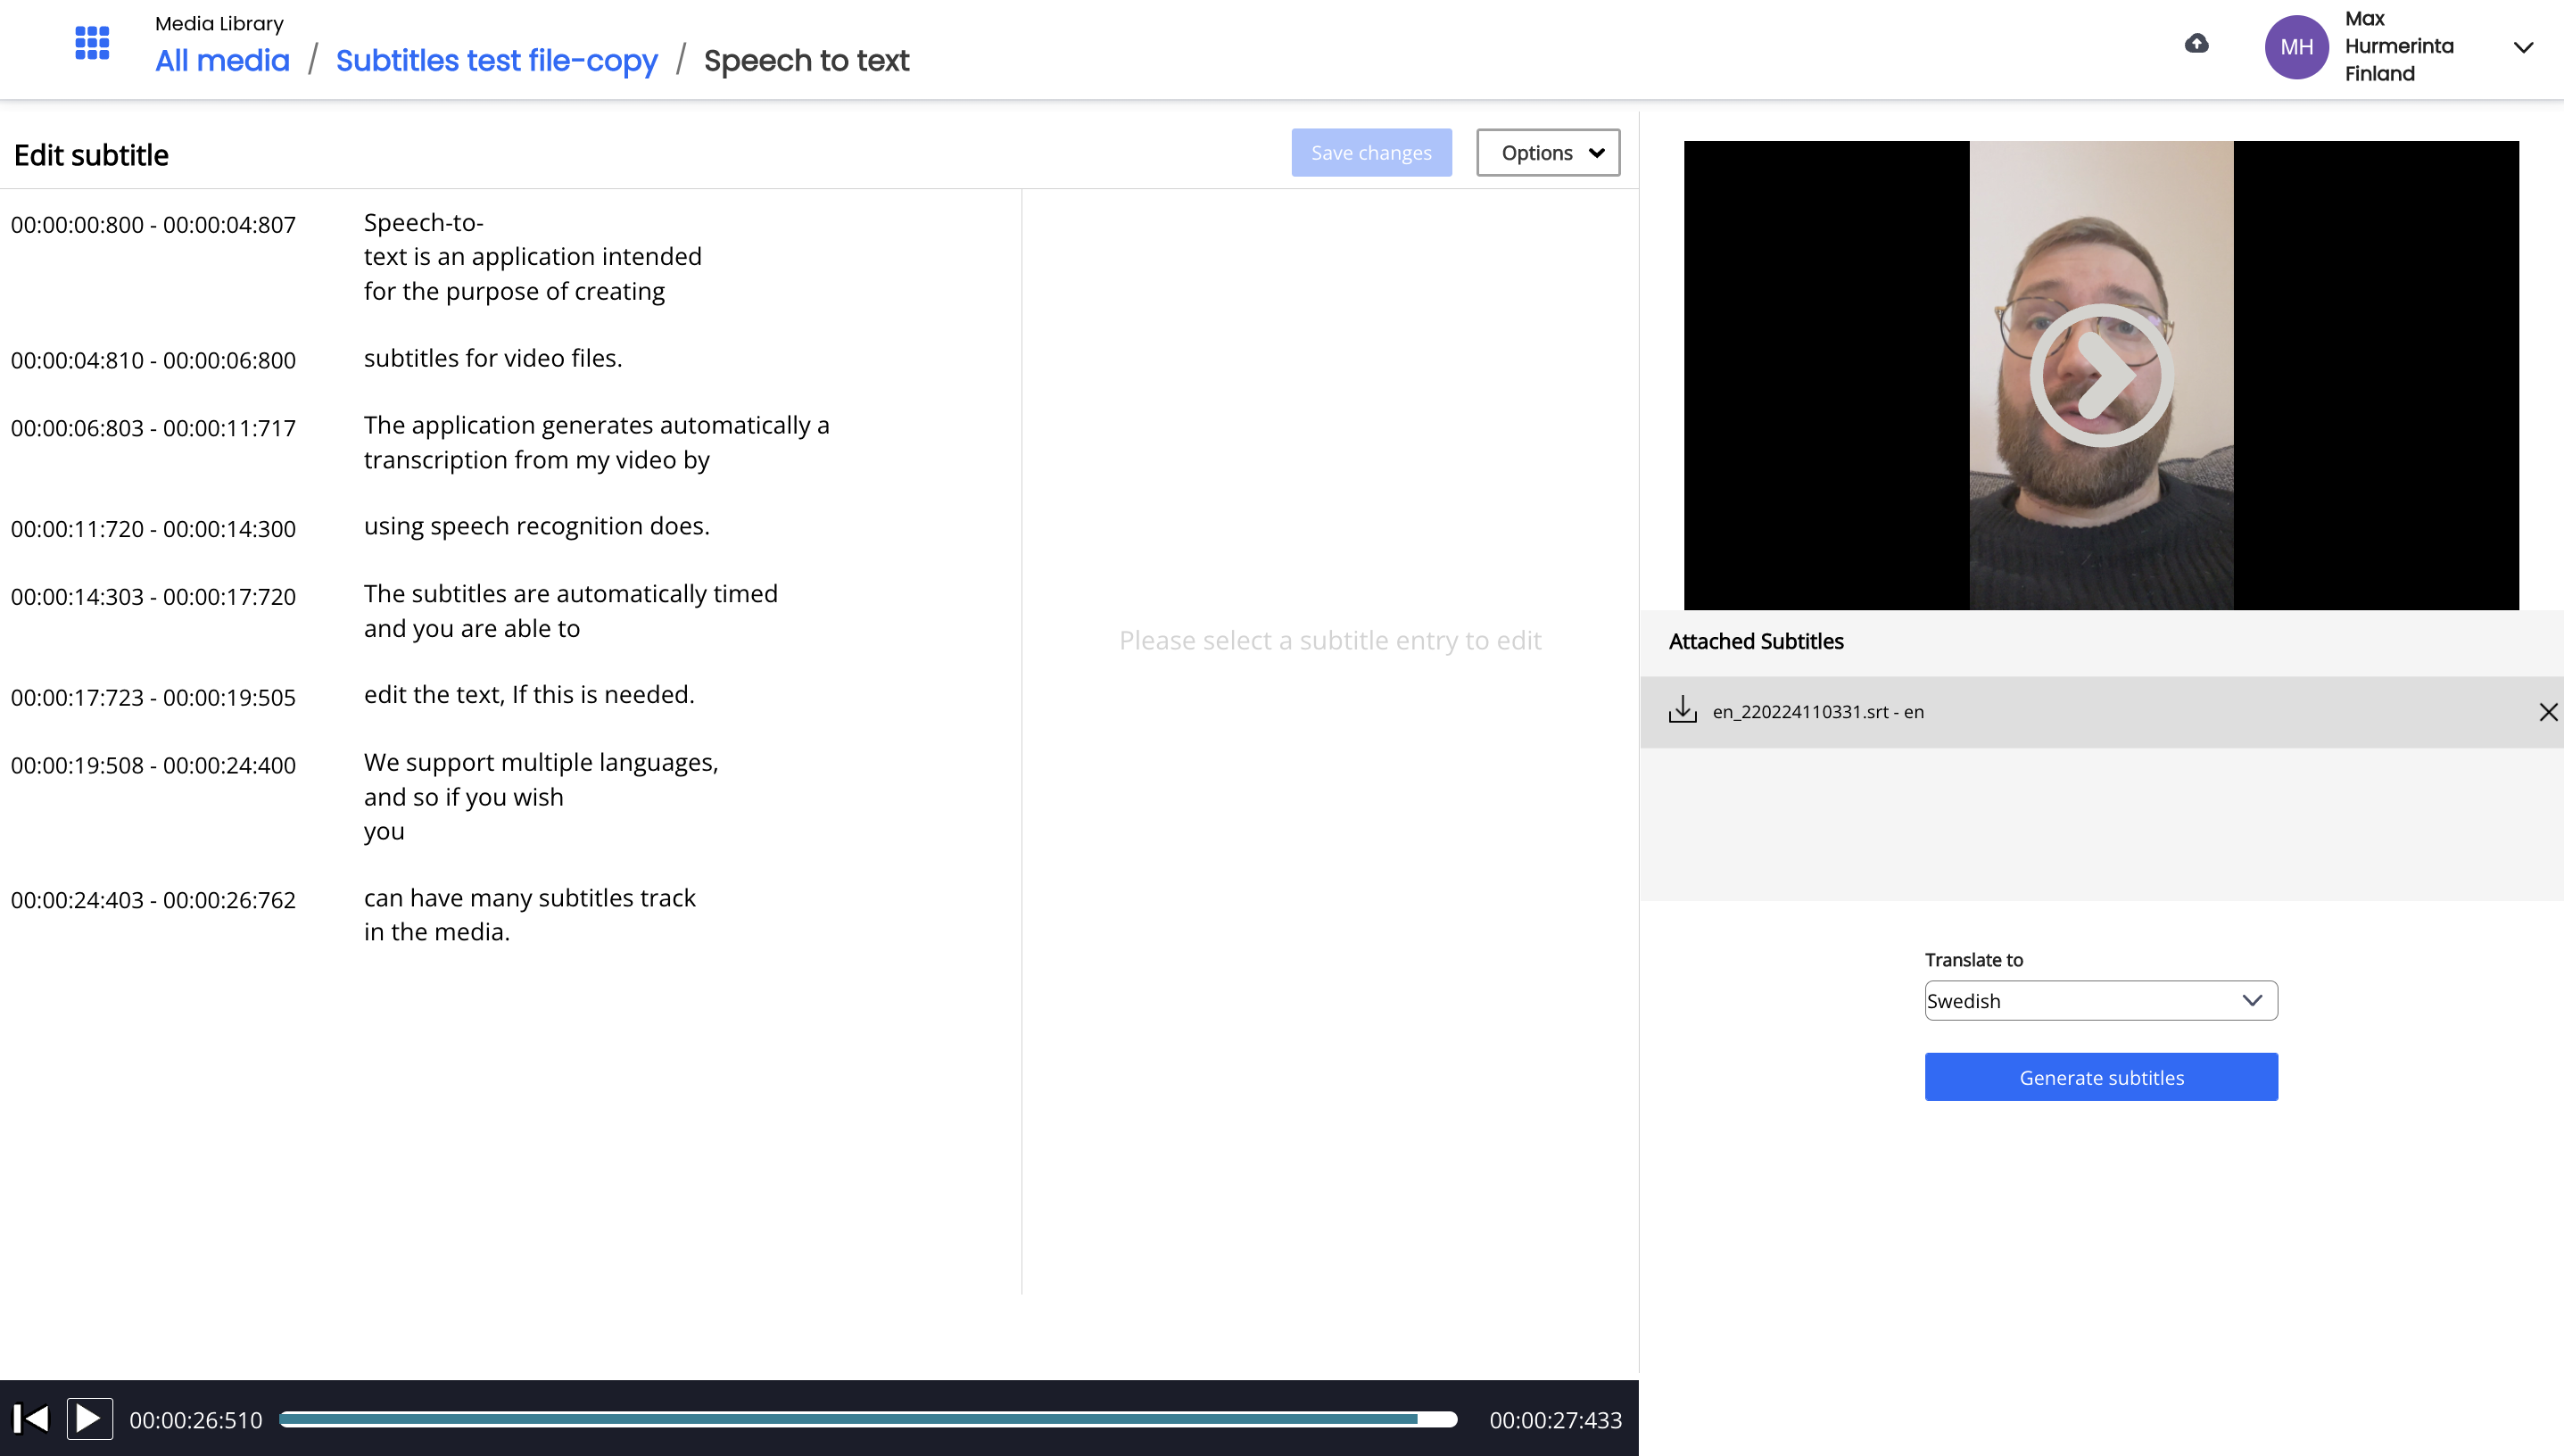Click the cloud upload icon
This screenshot has height=1456, width=2564.
pyautogui.click(x=2196, y=43)
